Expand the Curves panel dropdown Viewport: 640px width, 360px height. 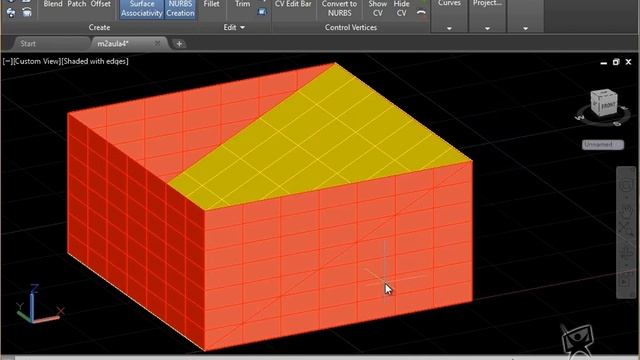click(x=449, y=29)
